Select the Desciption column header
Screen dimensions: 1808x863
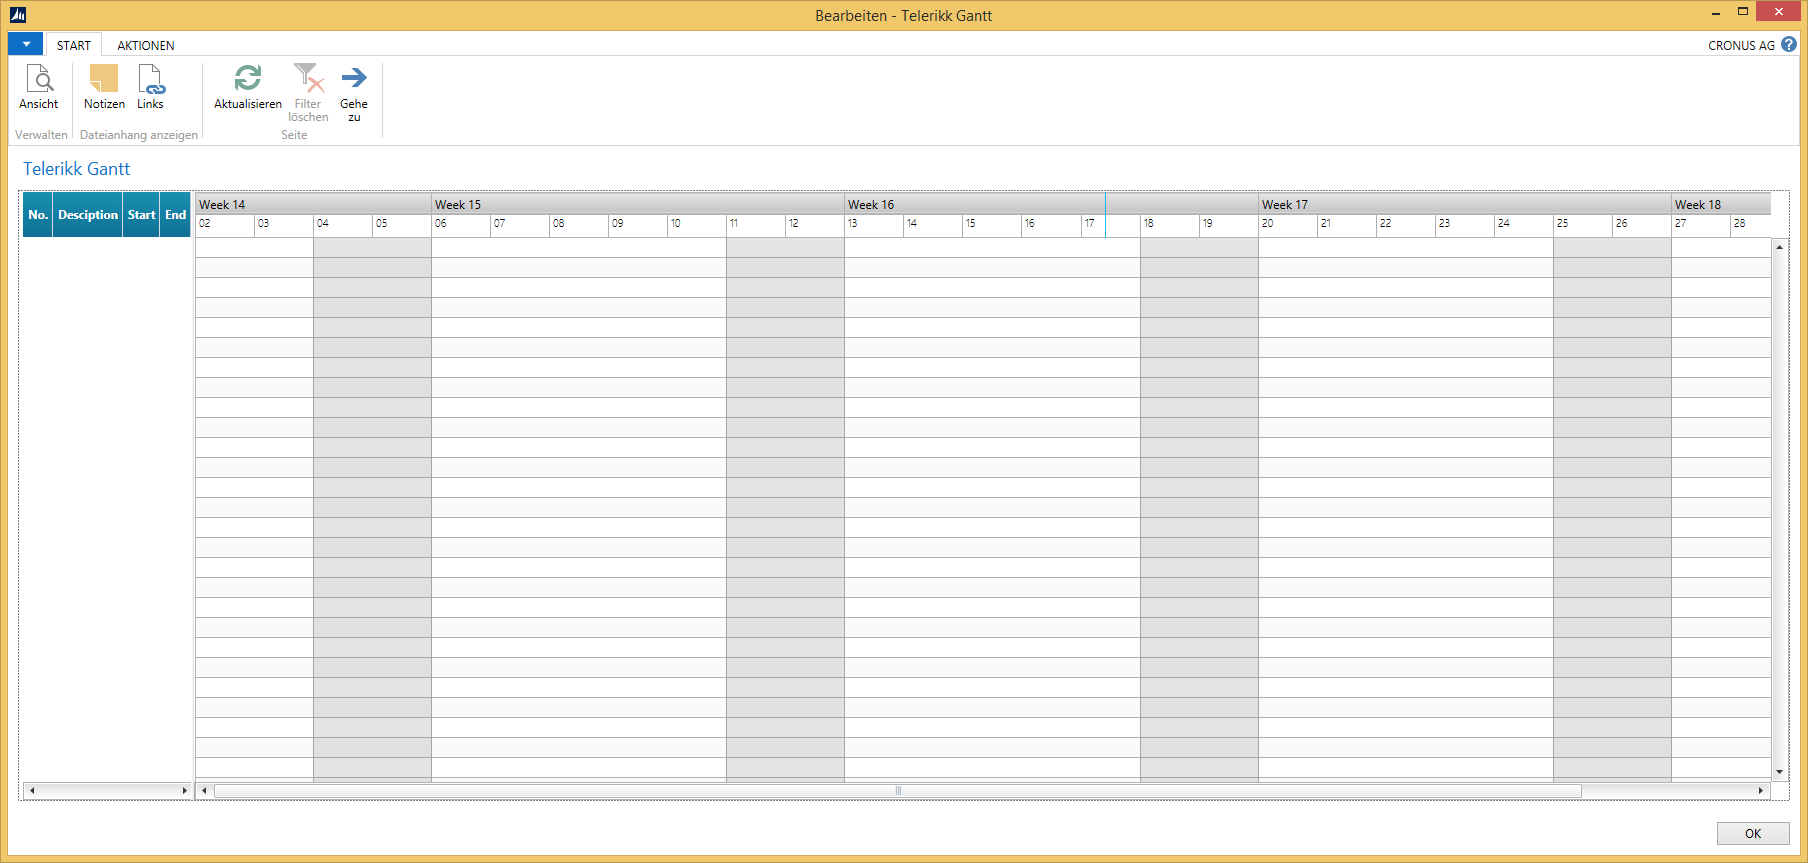(x=88, y=215)
